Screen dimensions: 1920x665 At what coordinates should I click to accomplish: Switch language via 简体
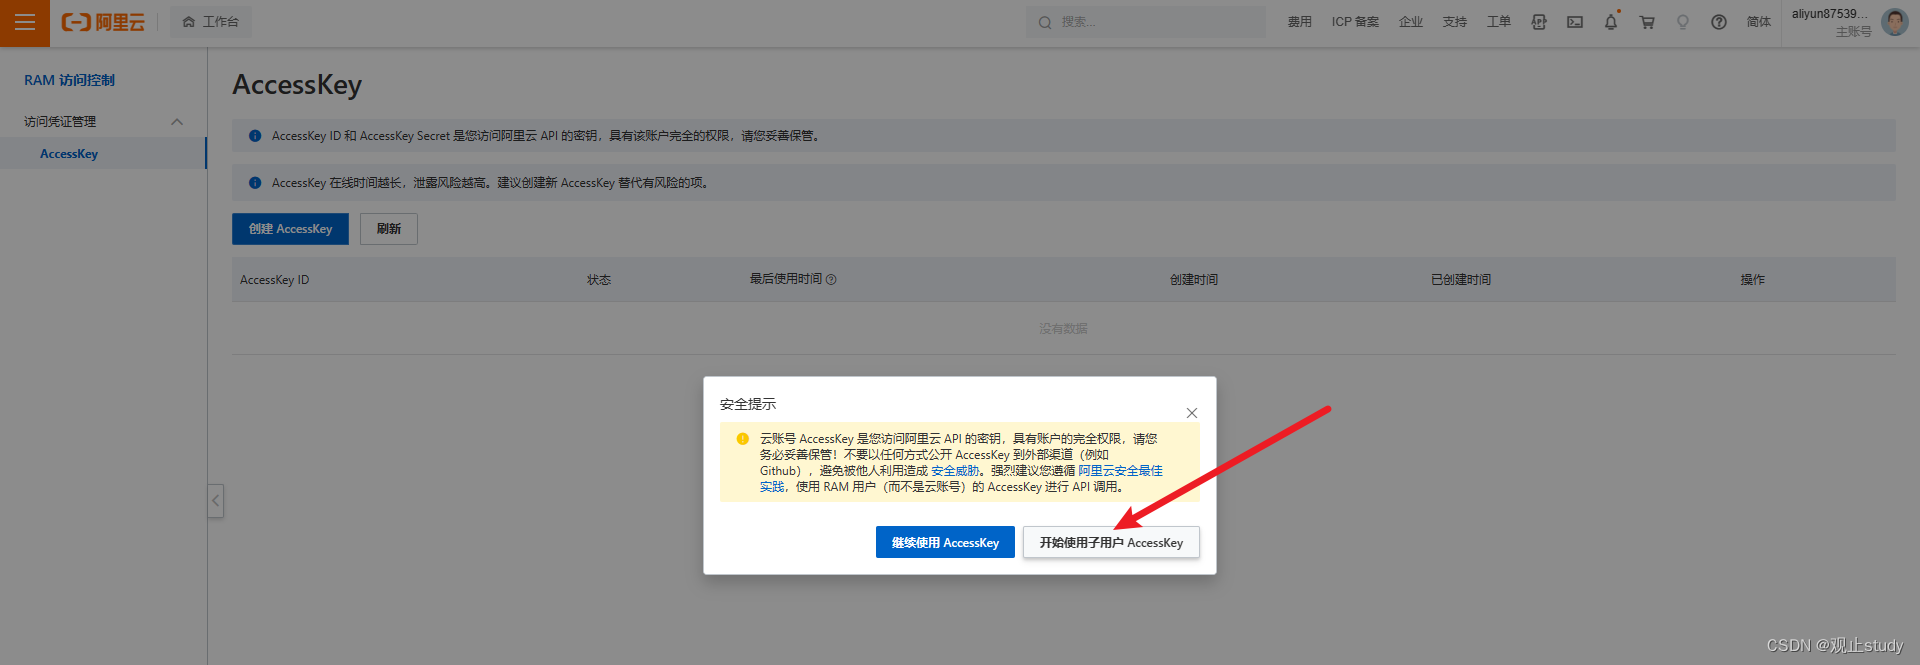click(x=1759, y=22)
